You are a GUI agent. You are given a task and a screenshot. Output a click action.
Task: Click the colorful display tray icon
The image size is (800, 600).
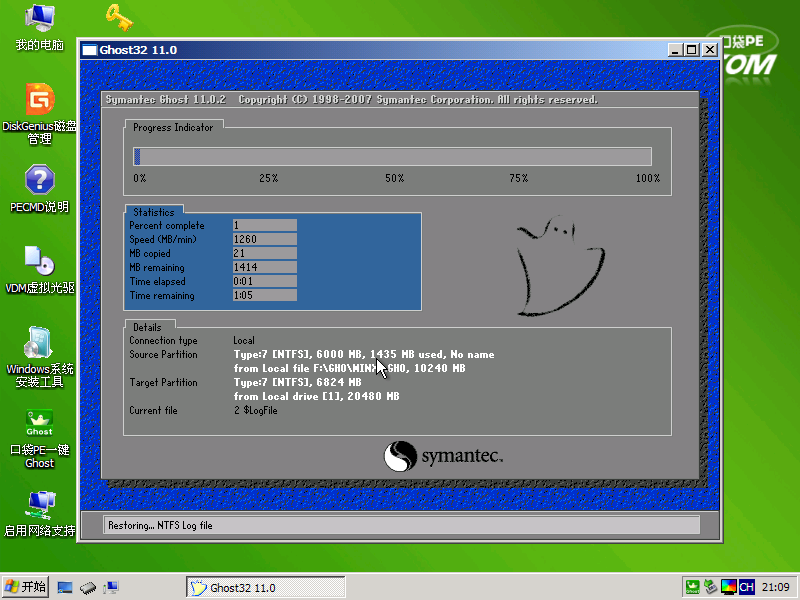pyautogui.click(x=728, y=587)
